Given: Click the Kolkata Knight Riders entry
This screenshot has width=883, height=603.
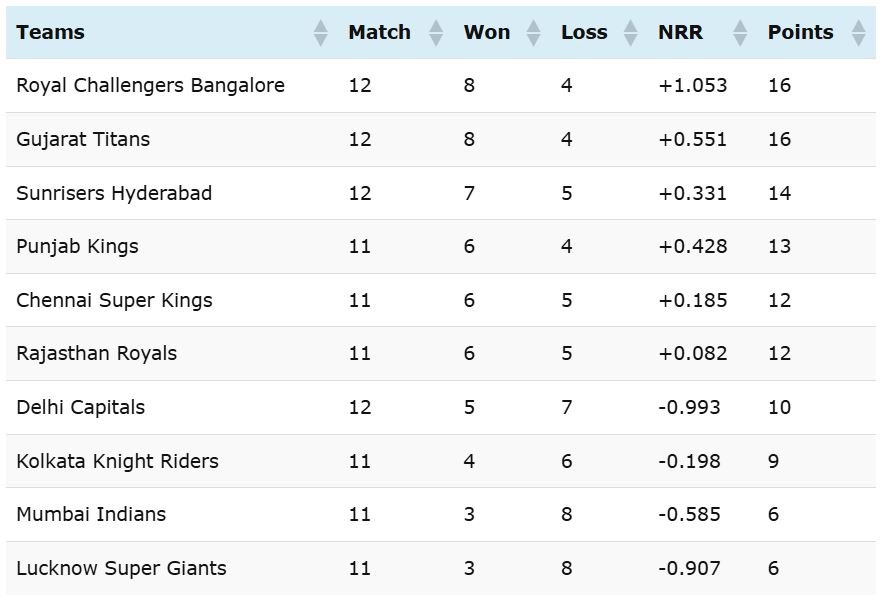Looking at the screenshot, I should click(118, 461).
